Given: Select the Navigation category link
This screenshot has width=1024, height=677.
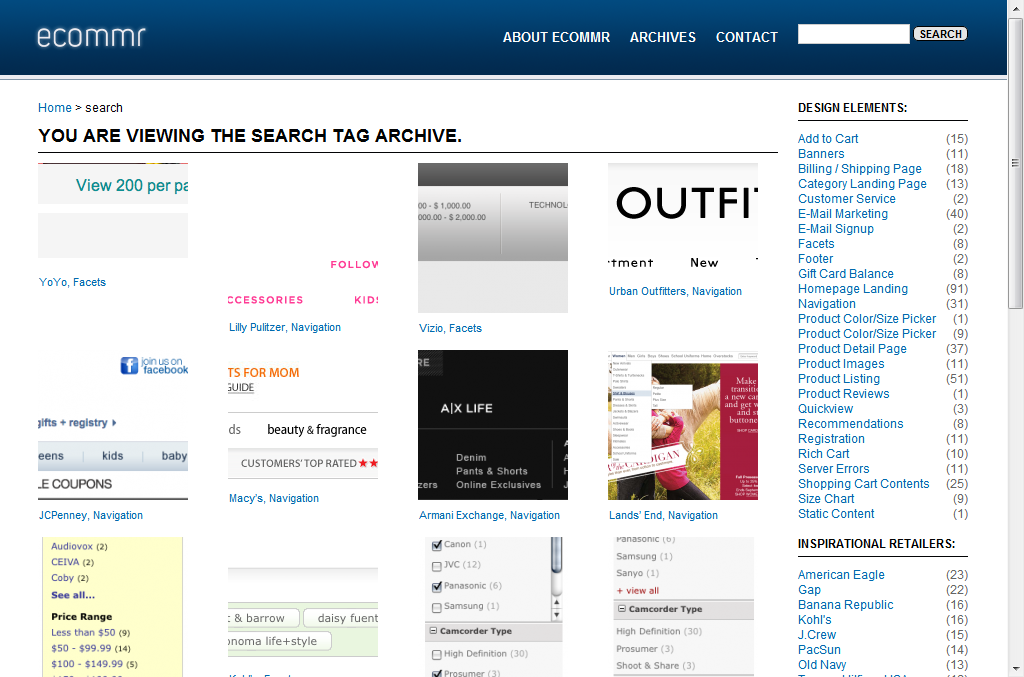Looking at the screenshot, I should tap(826, 304).
